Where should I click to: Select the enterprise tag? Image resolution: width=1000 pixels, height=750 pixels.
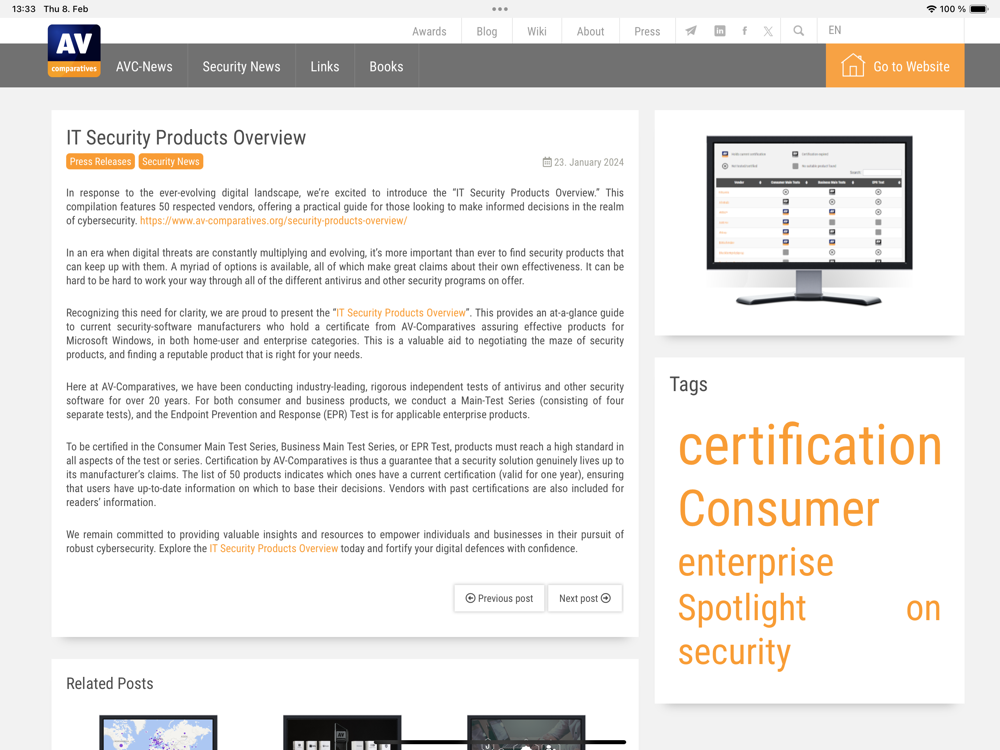(x=756, y=563)
